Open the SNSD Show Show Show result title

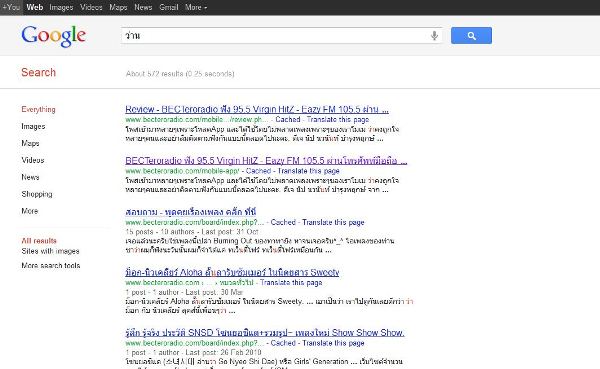(265, 333)
